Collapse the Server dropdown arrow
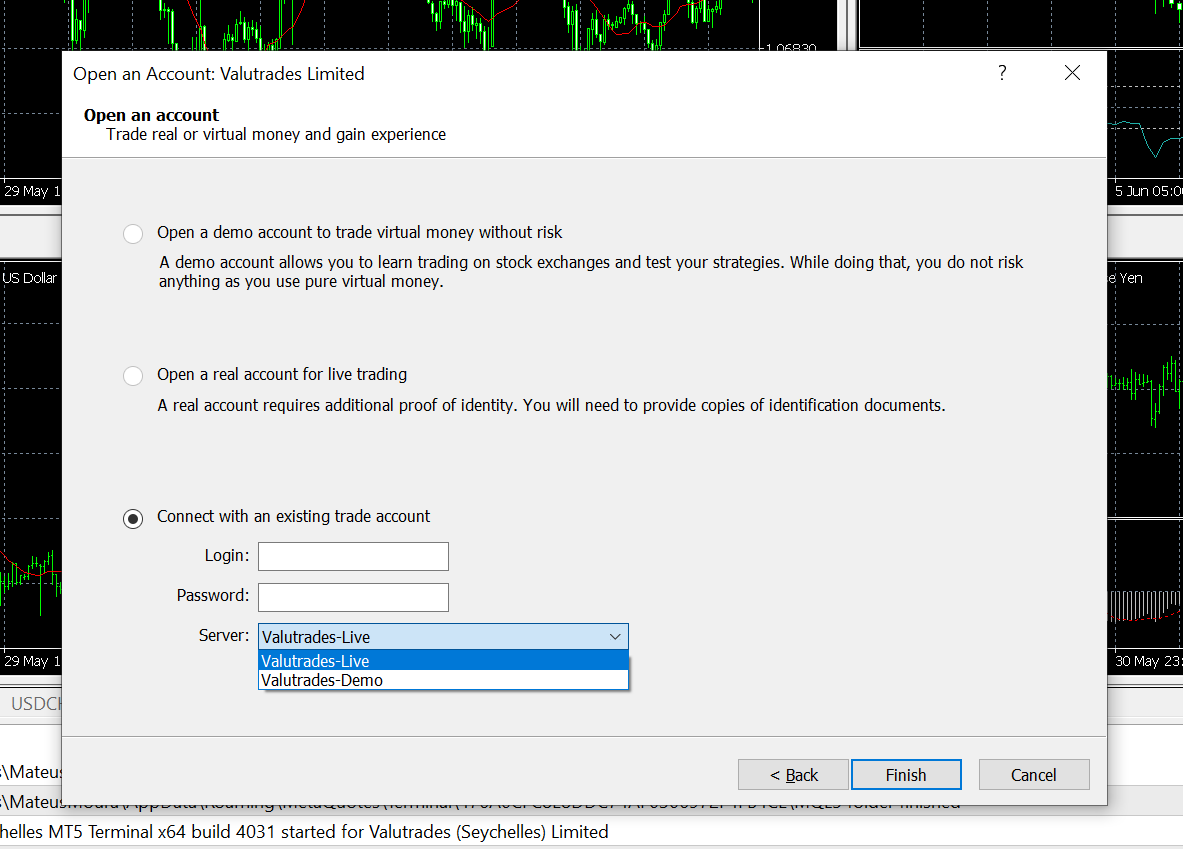 [x=615, y=637]
